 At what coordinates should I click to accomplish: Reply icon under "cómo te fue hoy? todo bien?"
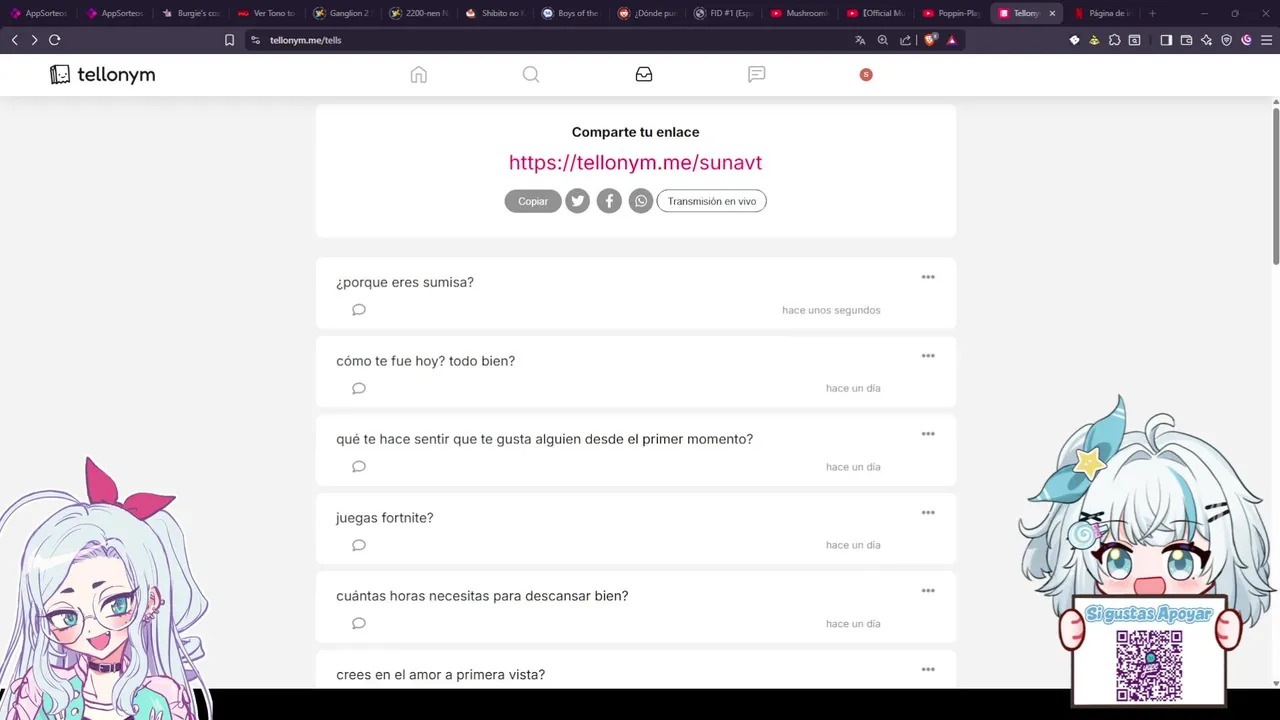pyautogui.click(x=359, y=388)
